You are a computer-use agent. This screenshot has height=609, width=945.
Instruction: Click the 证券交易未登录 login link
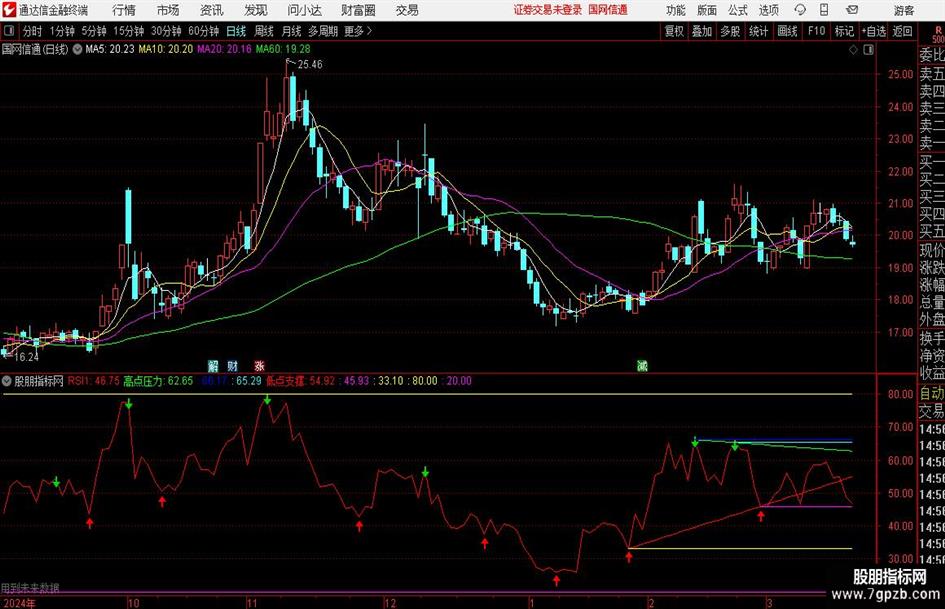[548, 10]
